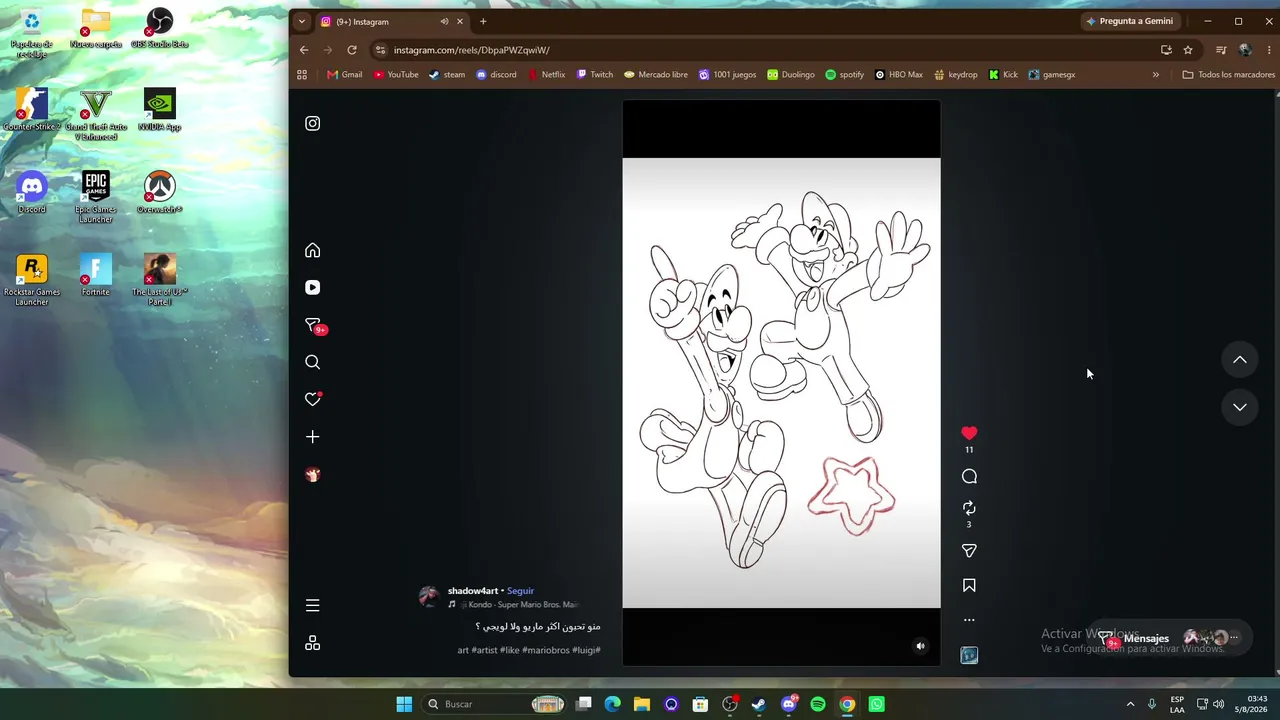Screen dimensions: 1280x720
Task: Mute the Instagram tab via speaker icon
Action: pos(444,22)
